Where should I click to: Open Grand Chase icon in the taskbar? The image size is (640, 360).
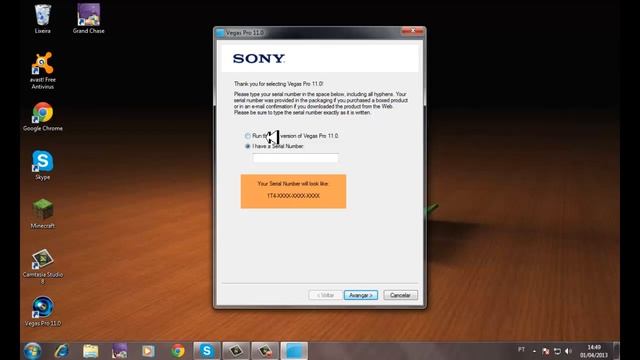(x=120, y=351)
